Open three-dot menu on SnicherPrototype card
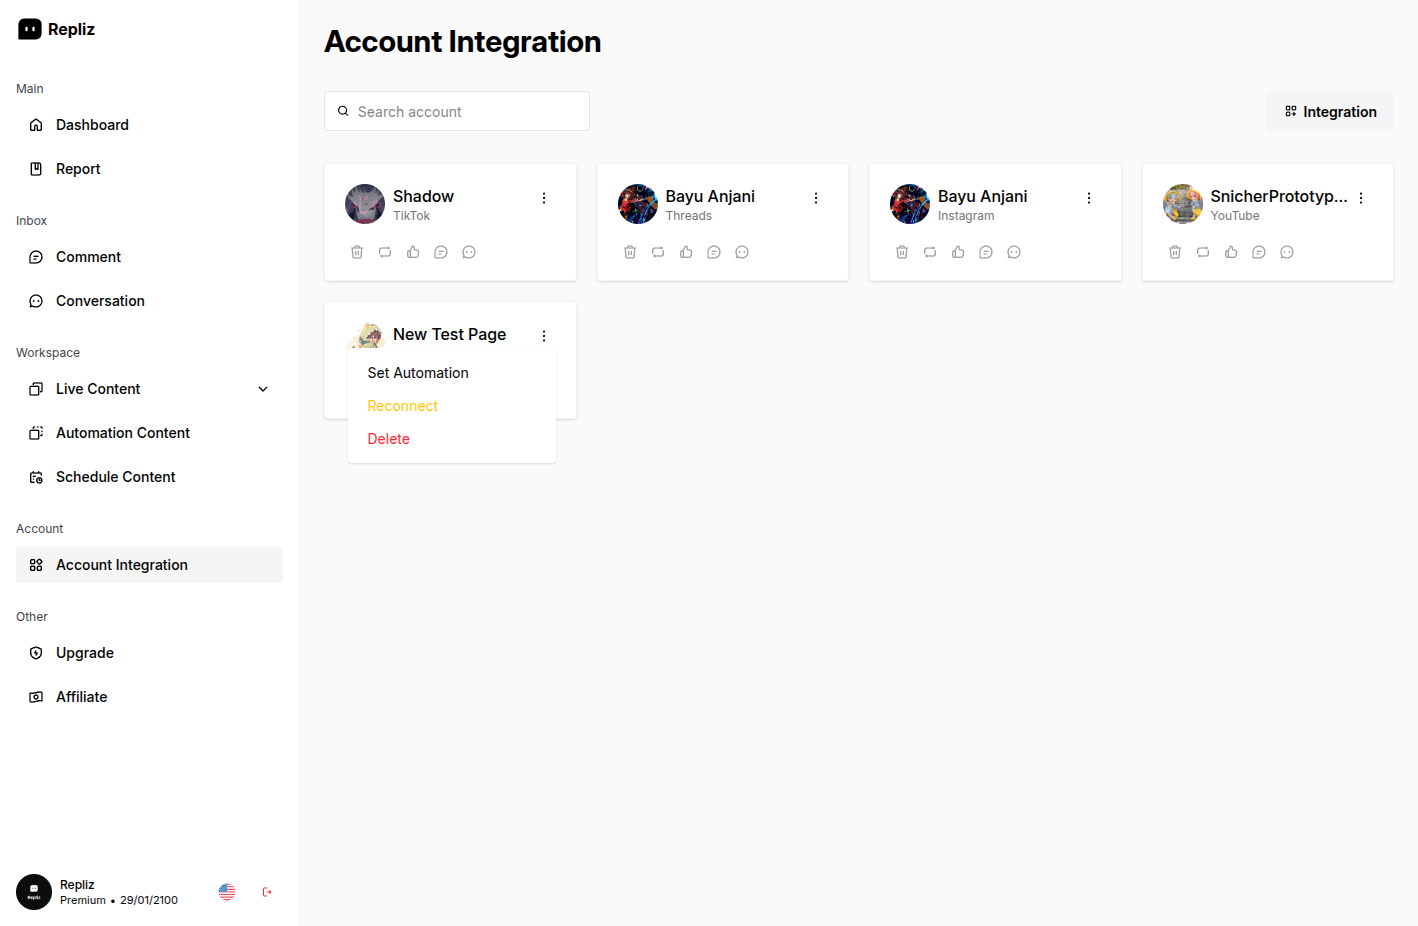Viewport: 1418px width, 926px height. (1361, 198)
